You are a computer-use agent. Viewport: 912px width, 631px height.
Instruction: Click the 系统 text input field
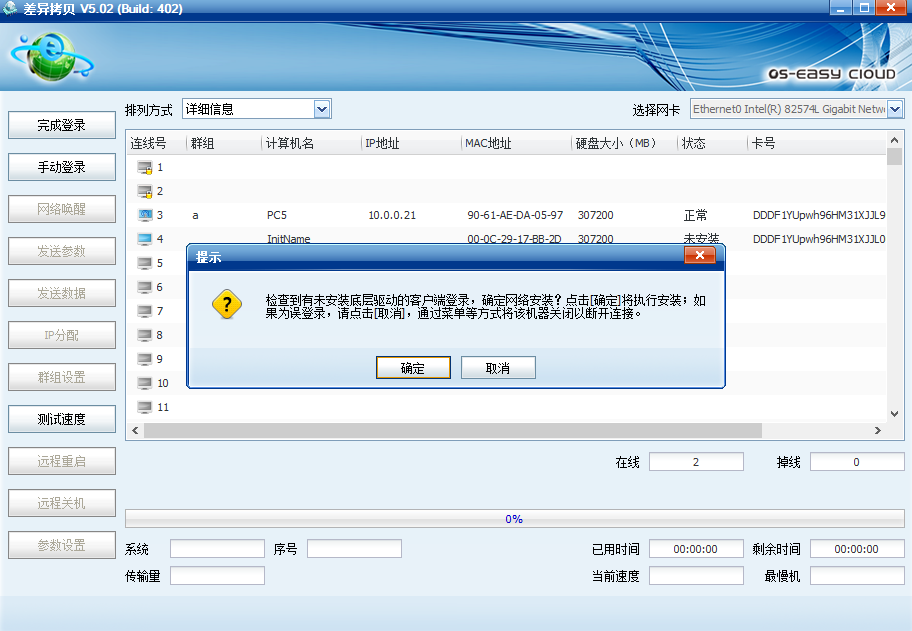[217, 548]
